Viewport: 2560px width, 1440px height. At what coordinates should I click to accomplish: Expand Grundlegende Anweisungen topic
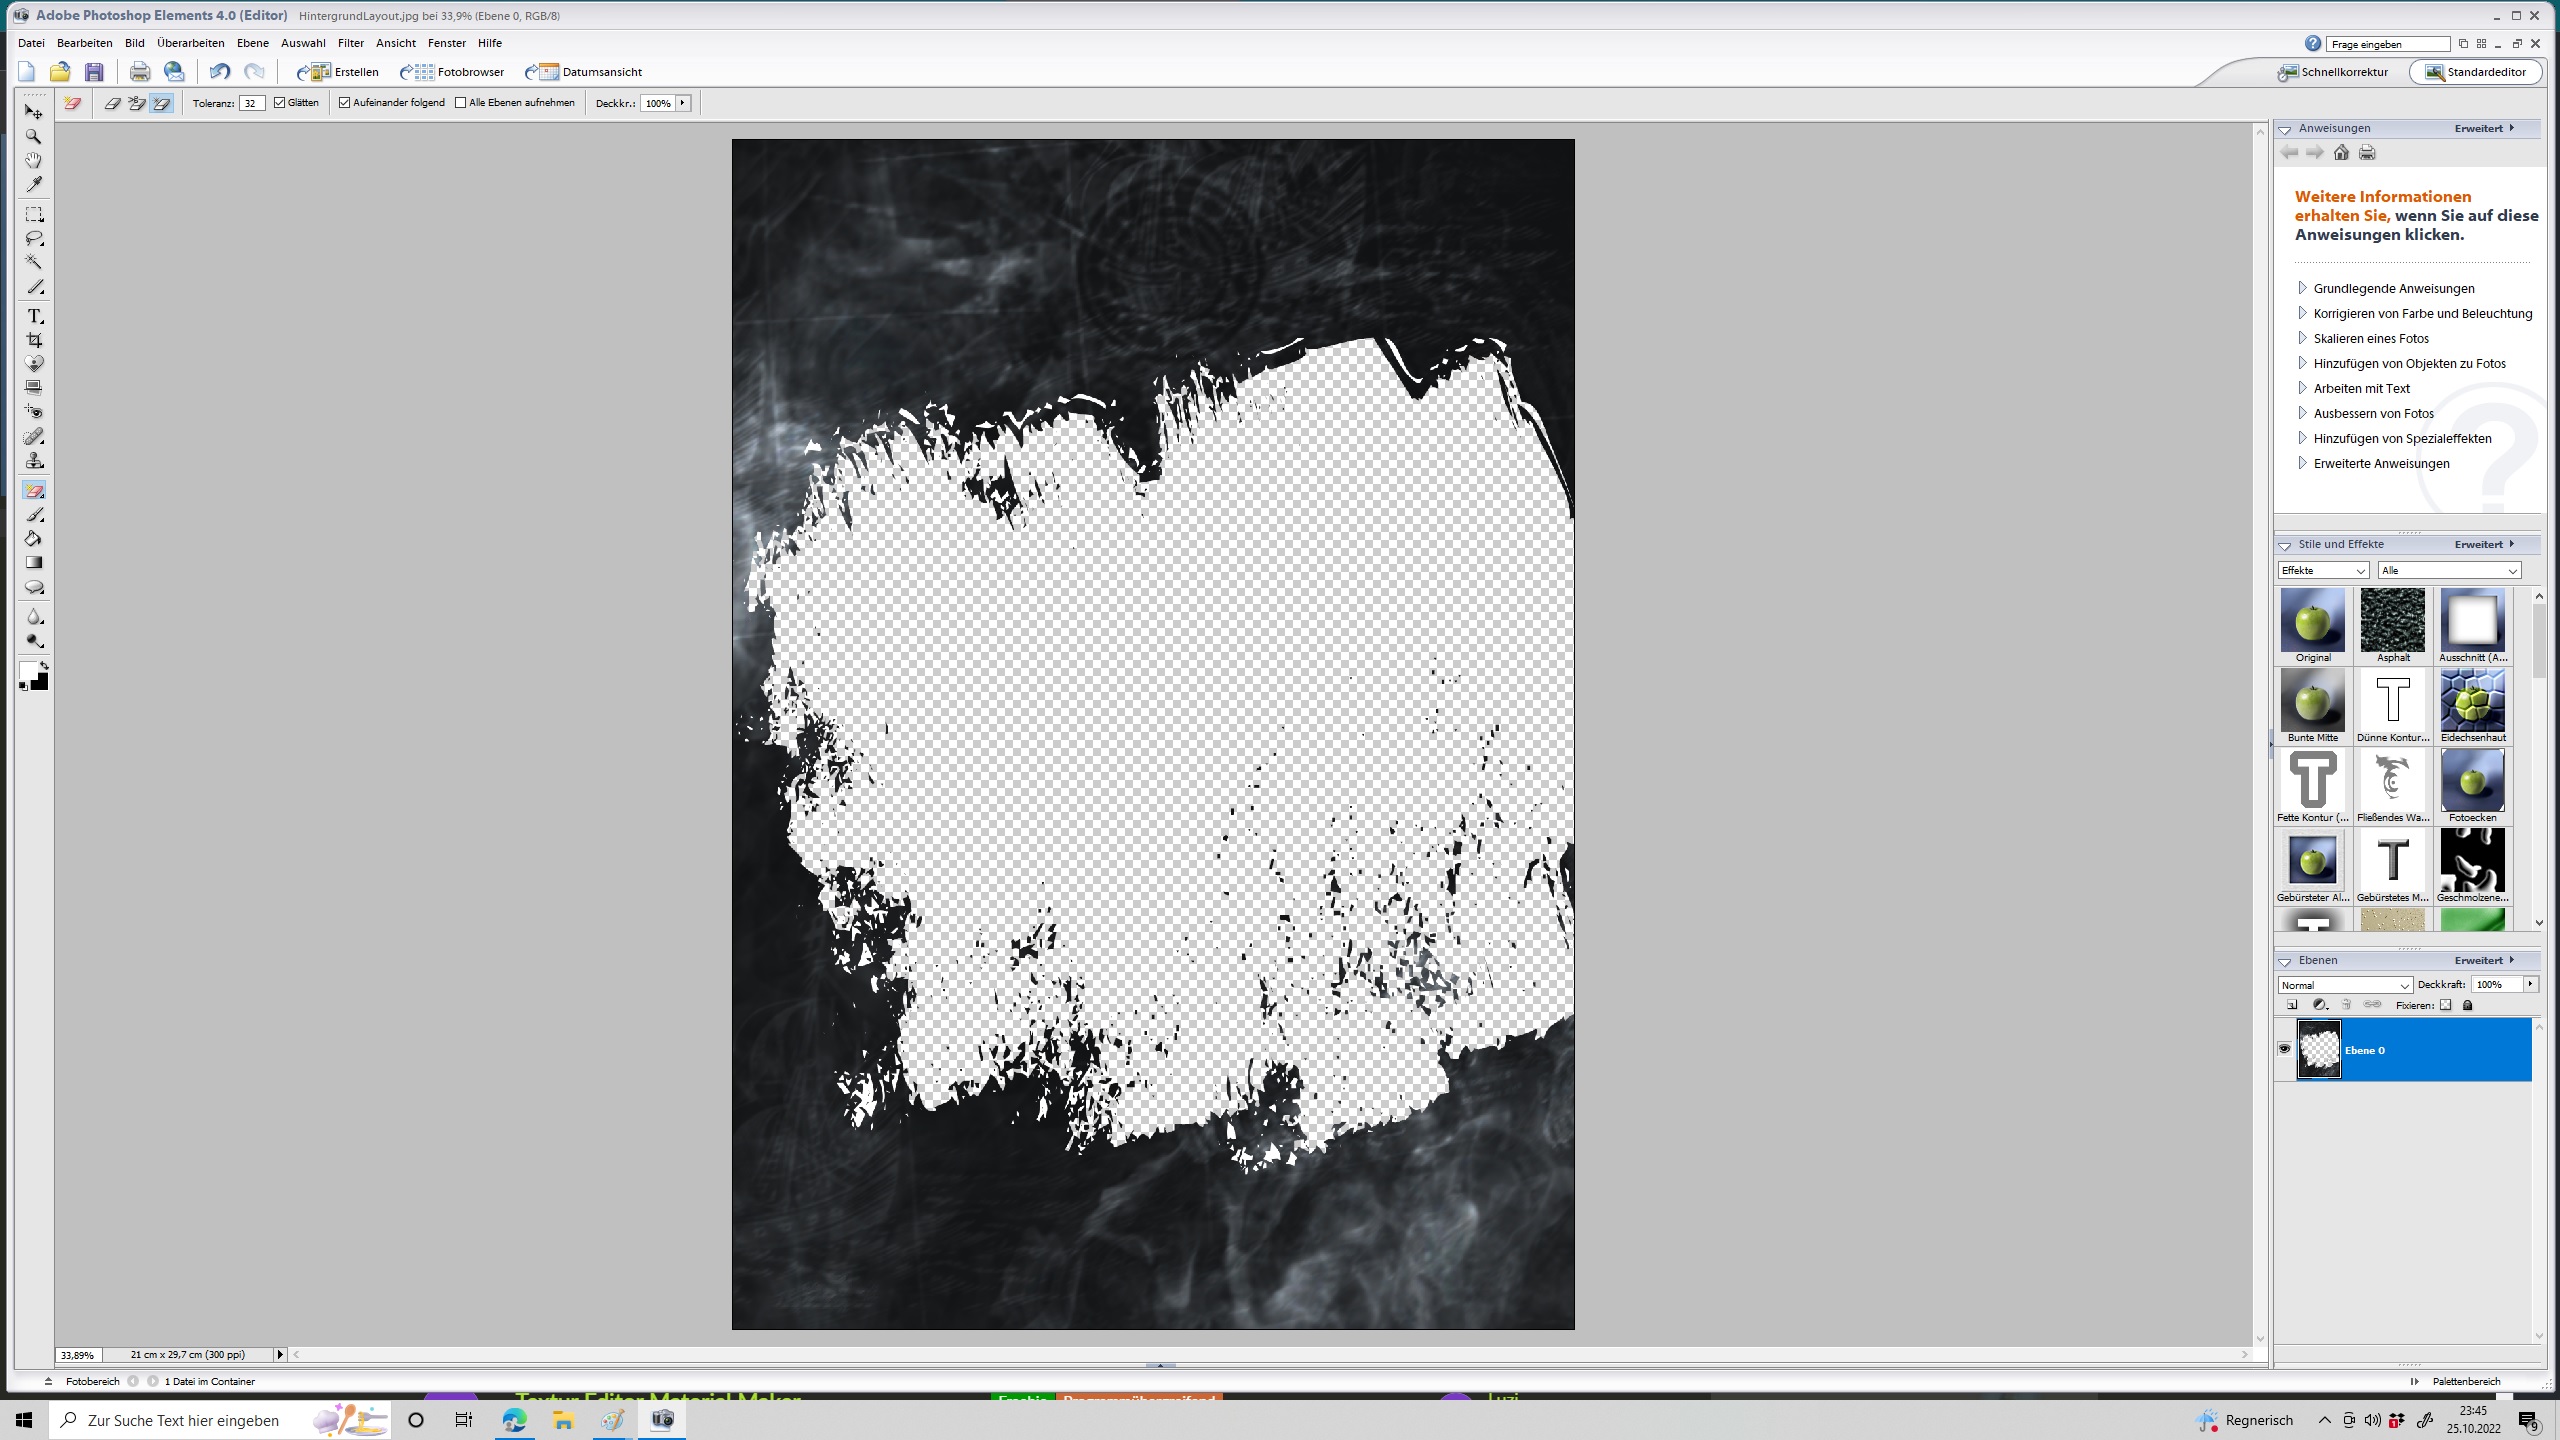[x=2393, y=289]
